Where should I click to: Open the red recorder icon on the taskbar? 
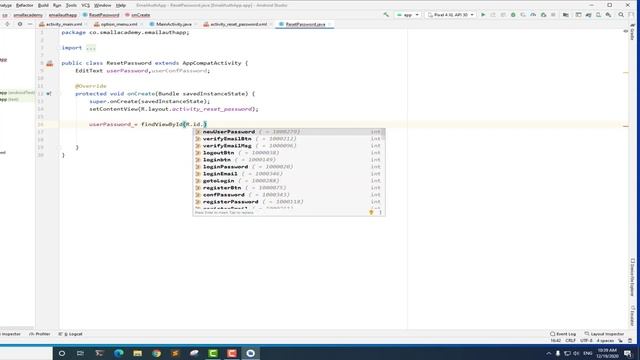[231, 353]
